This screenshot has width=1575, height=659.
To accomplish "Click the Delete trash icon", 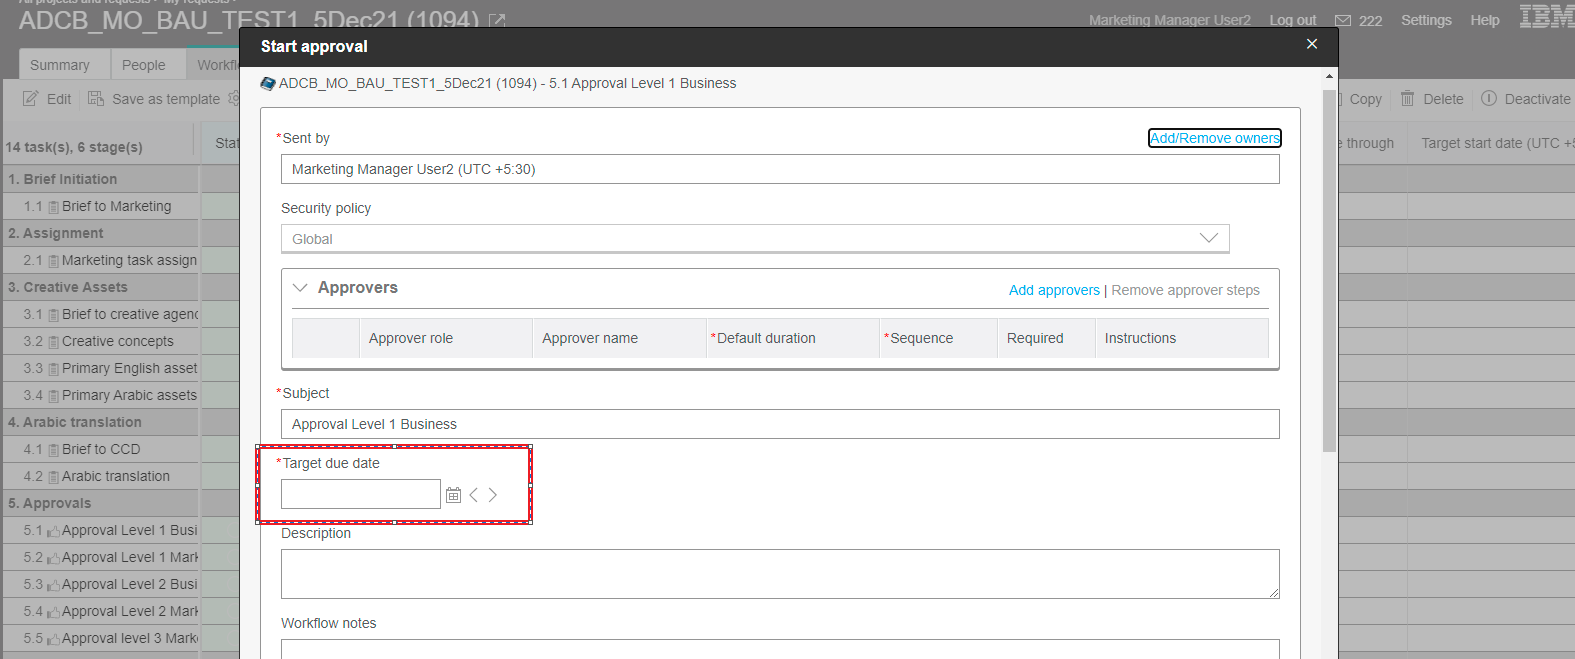I will [1407, 98].
